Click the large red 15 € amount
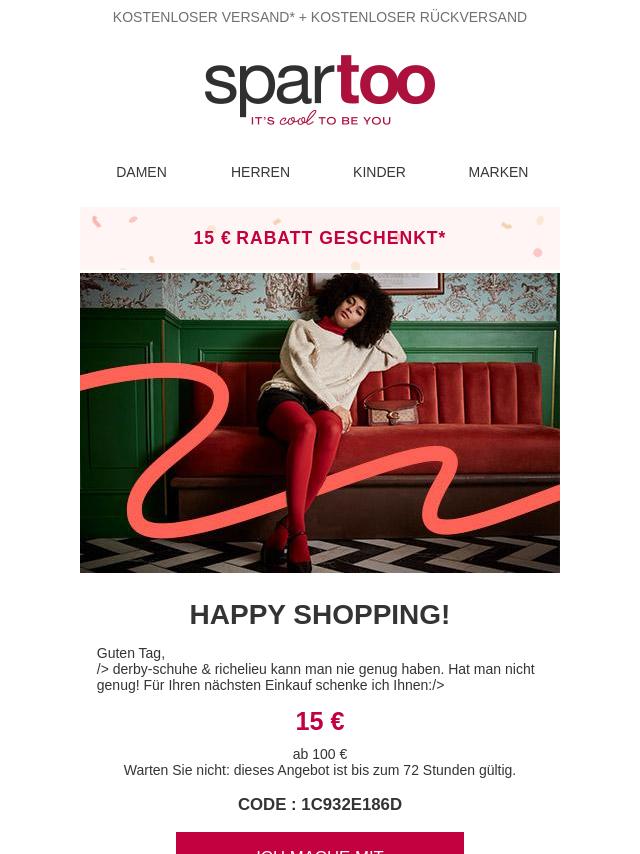Screen dimensions: 640x854 [320, 722]
